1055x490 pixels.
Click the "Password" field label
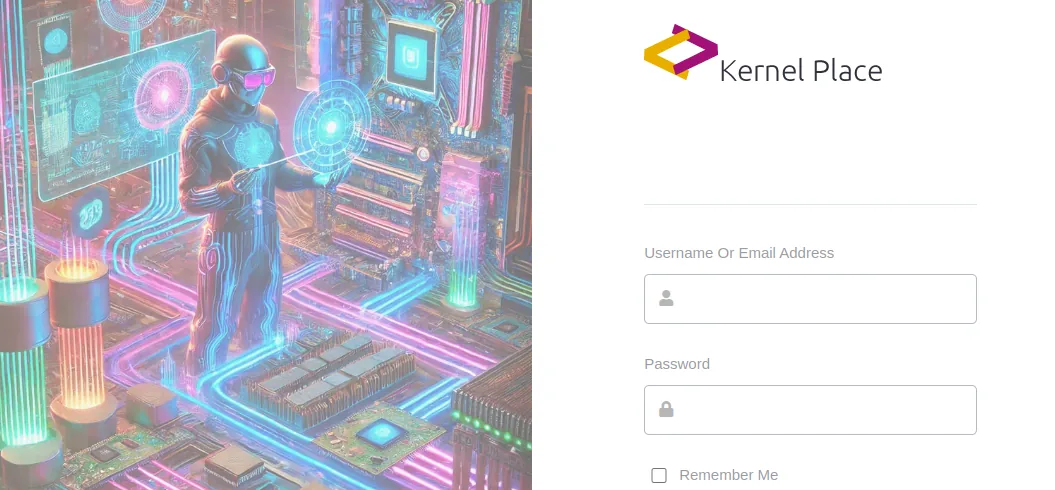[677, 364]
